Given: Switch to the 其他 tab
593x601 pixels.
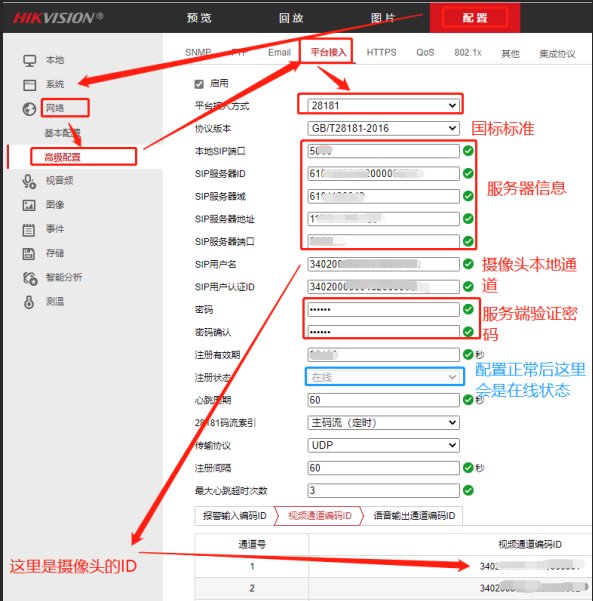Looking at the screenshot, I should coord(510,54).
